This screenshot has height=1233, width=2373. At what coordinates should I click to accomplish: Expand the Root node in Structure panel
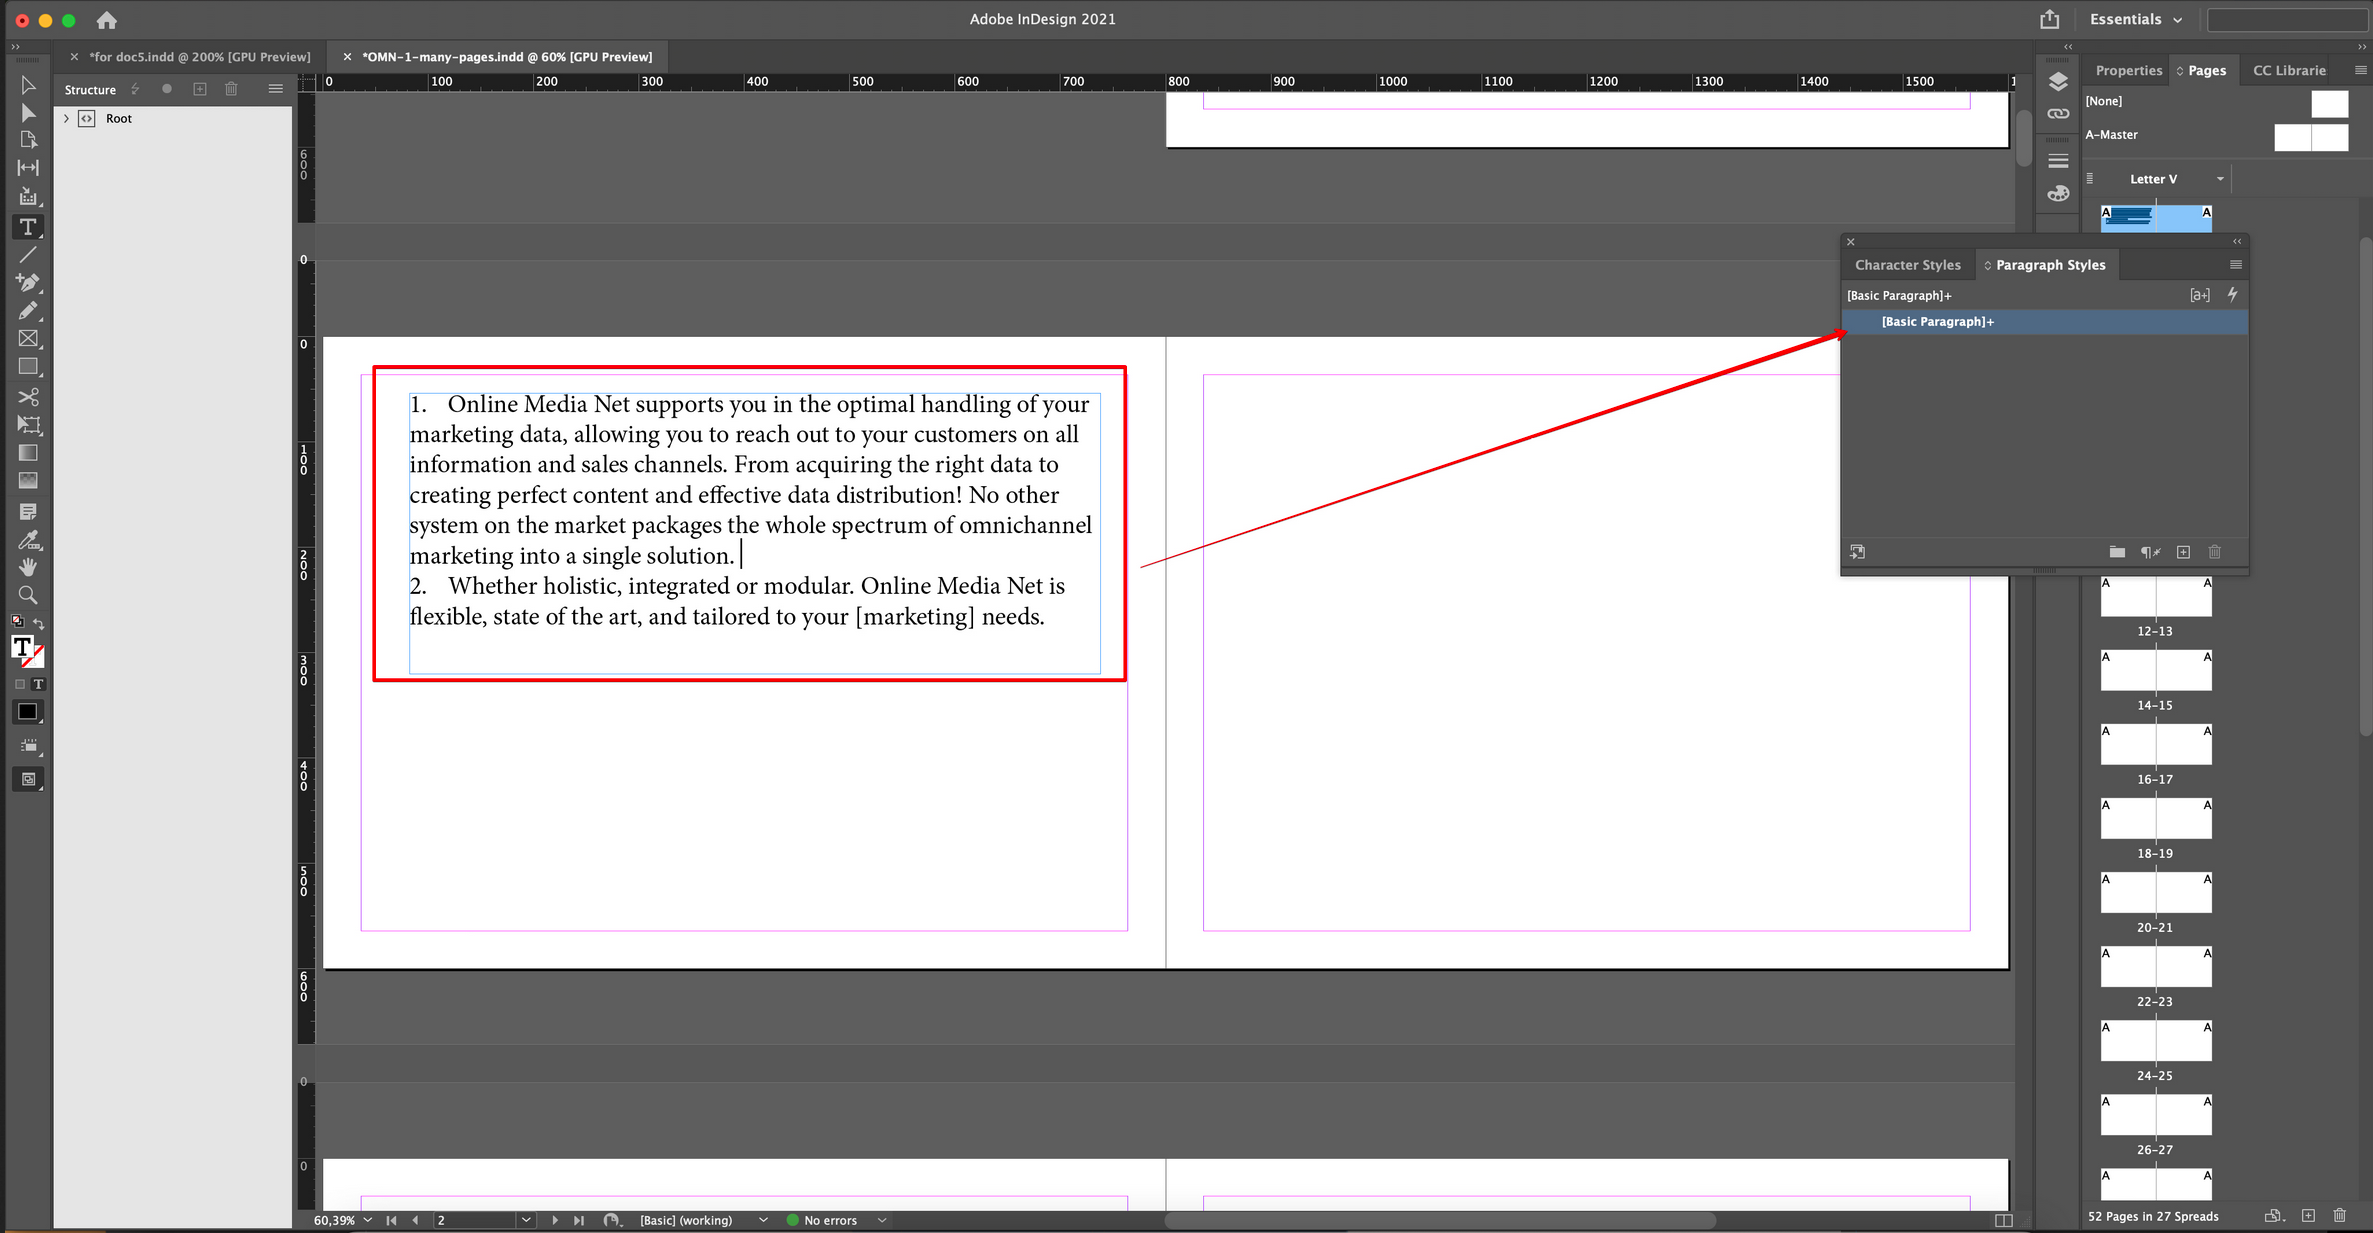pyautogui.click(x=66, y=118)
